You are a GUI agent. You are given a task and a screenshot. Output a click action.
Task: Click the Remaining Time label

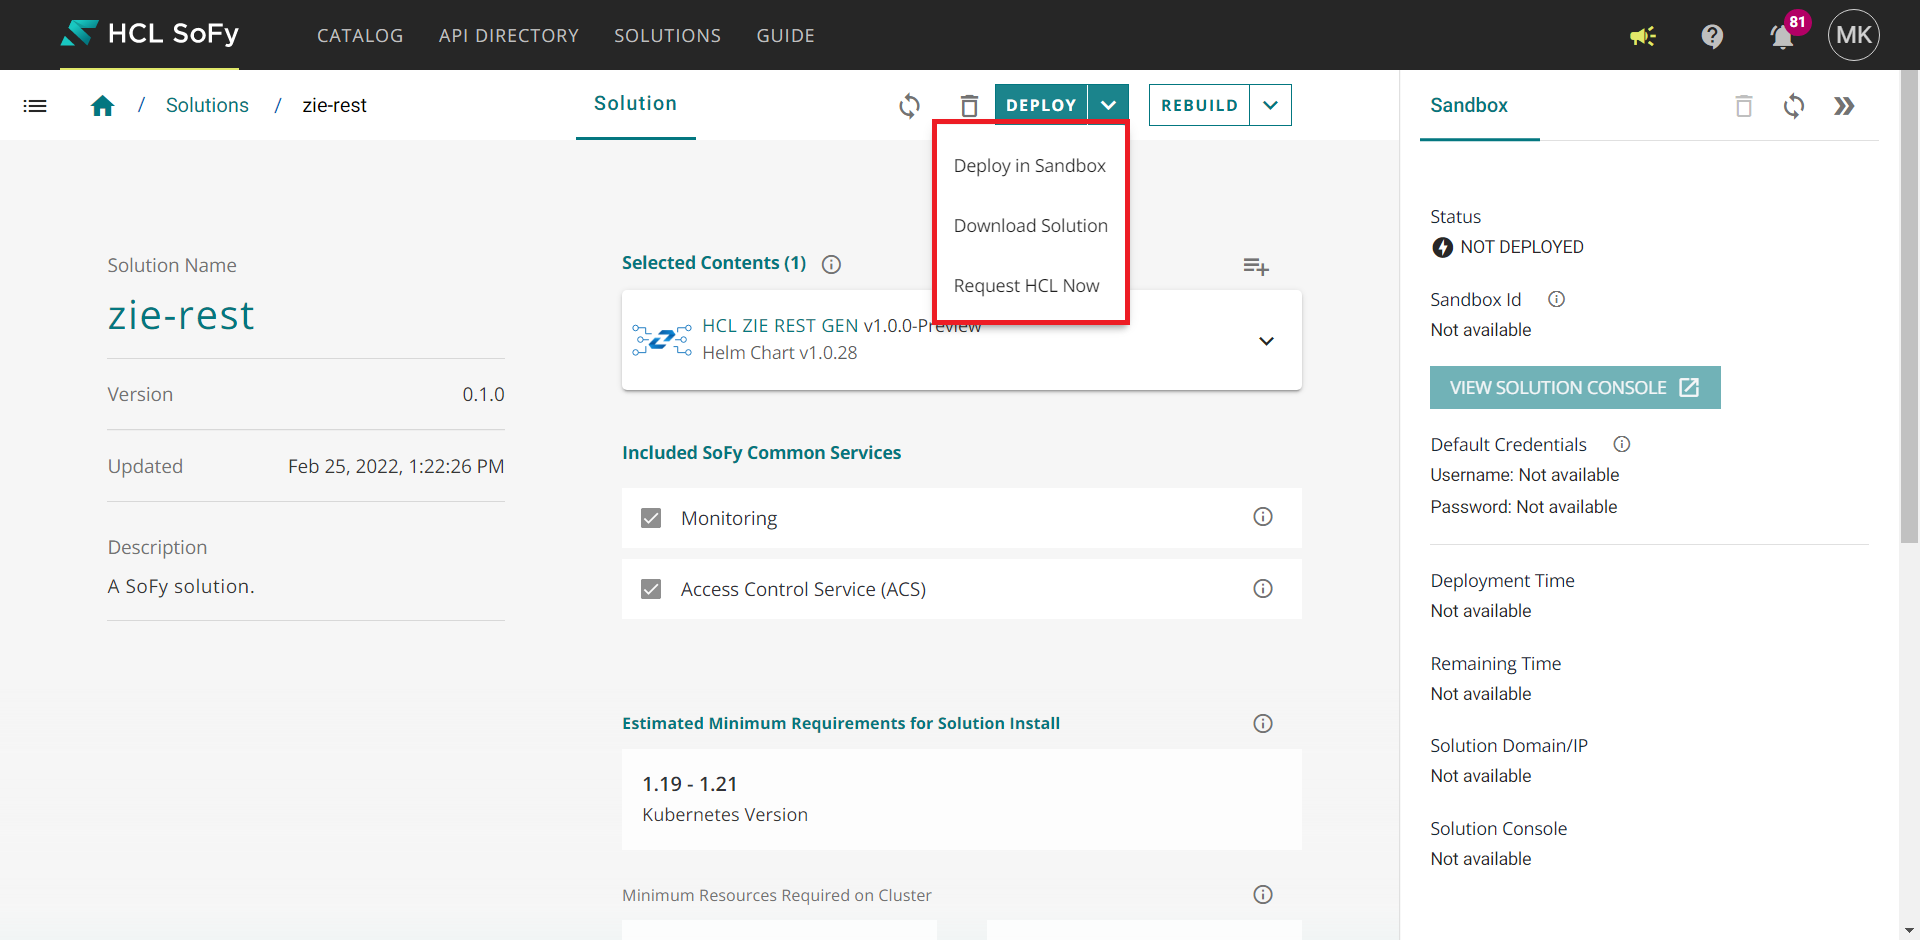(1496, 664)
